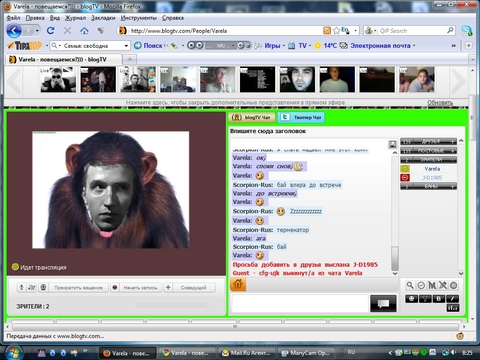This screenshot has width=480, height=360.
Task: Click the Поиск toolbar button
Action: pyautogui.click(x=149, y=46)
